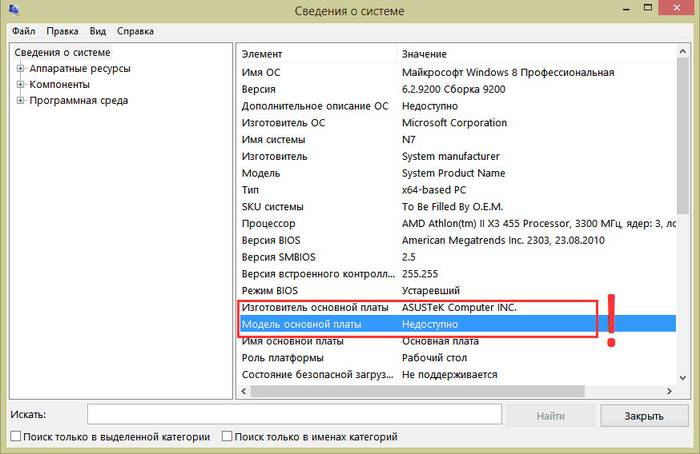Screen dimensions: 700x454
Task: Open the Справка menu
Action: tap(136, 31)
